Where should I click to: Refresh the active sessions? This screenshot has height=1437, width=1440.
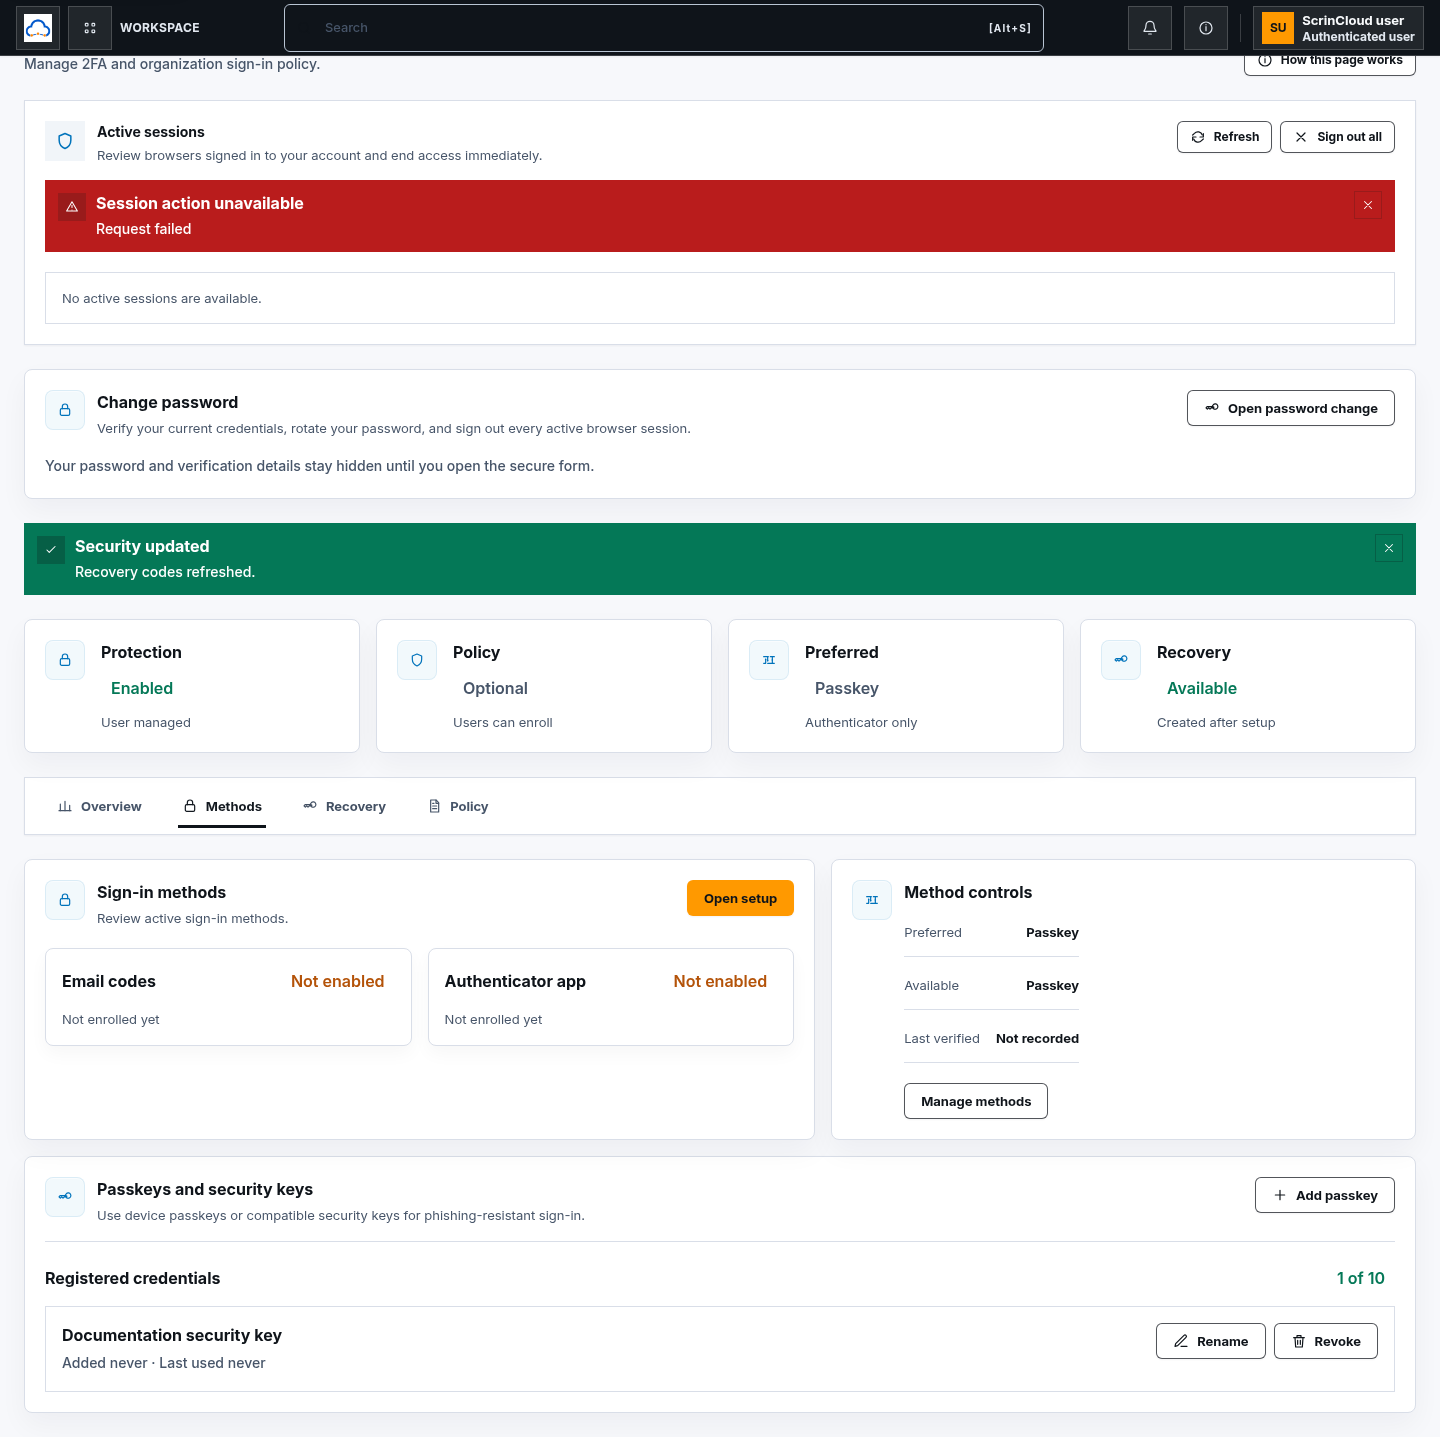click(1224, 137)
